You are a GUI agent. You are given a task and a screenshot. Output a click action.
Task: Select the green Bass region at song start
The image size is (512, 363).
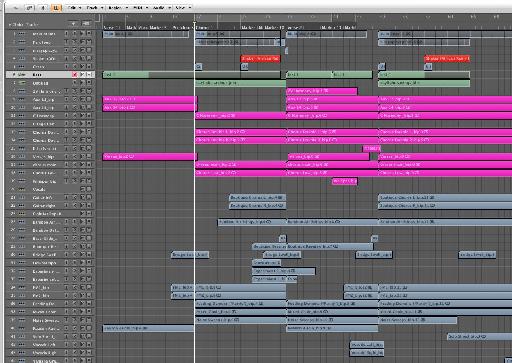click(192, 75)
